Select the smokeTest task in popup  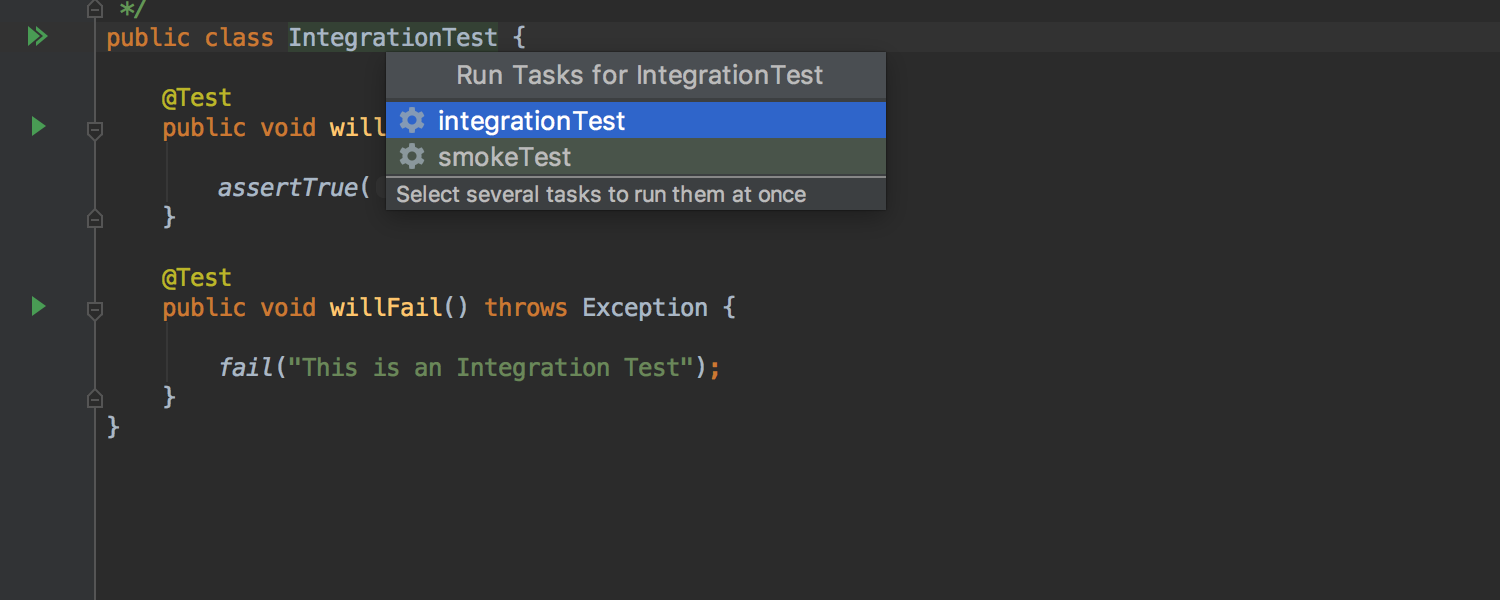(636, 157)
